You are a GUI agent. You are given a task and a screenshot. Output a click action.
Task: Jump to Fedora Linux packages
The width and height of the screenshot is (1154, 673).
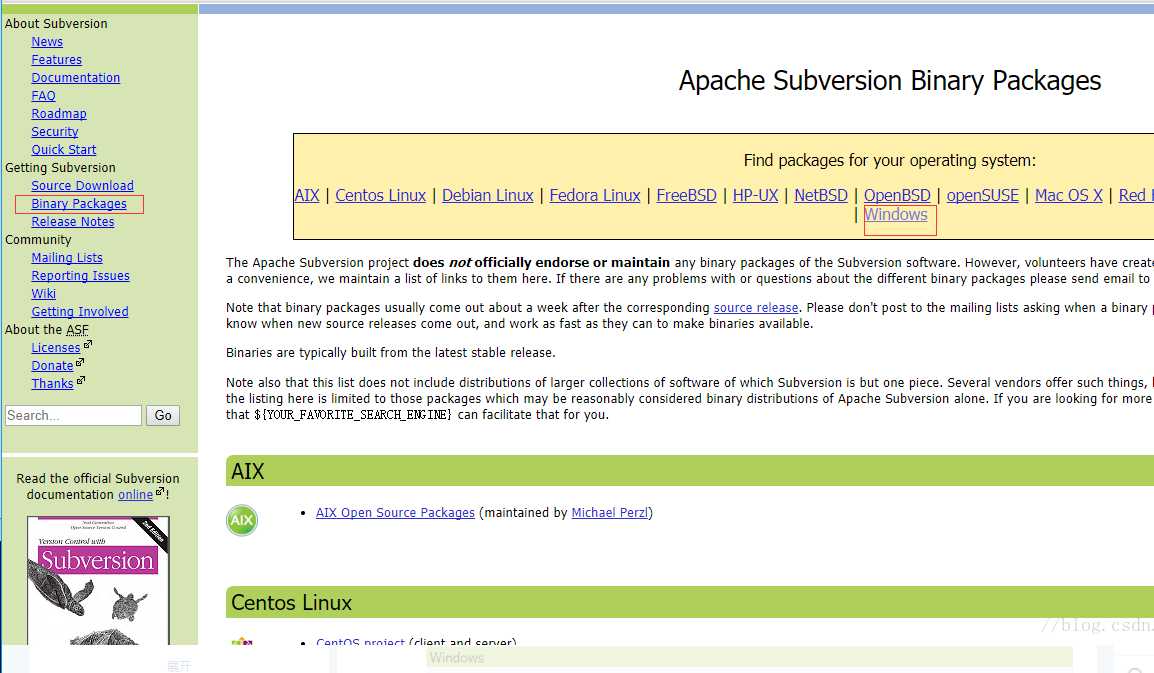pos(595,196)
